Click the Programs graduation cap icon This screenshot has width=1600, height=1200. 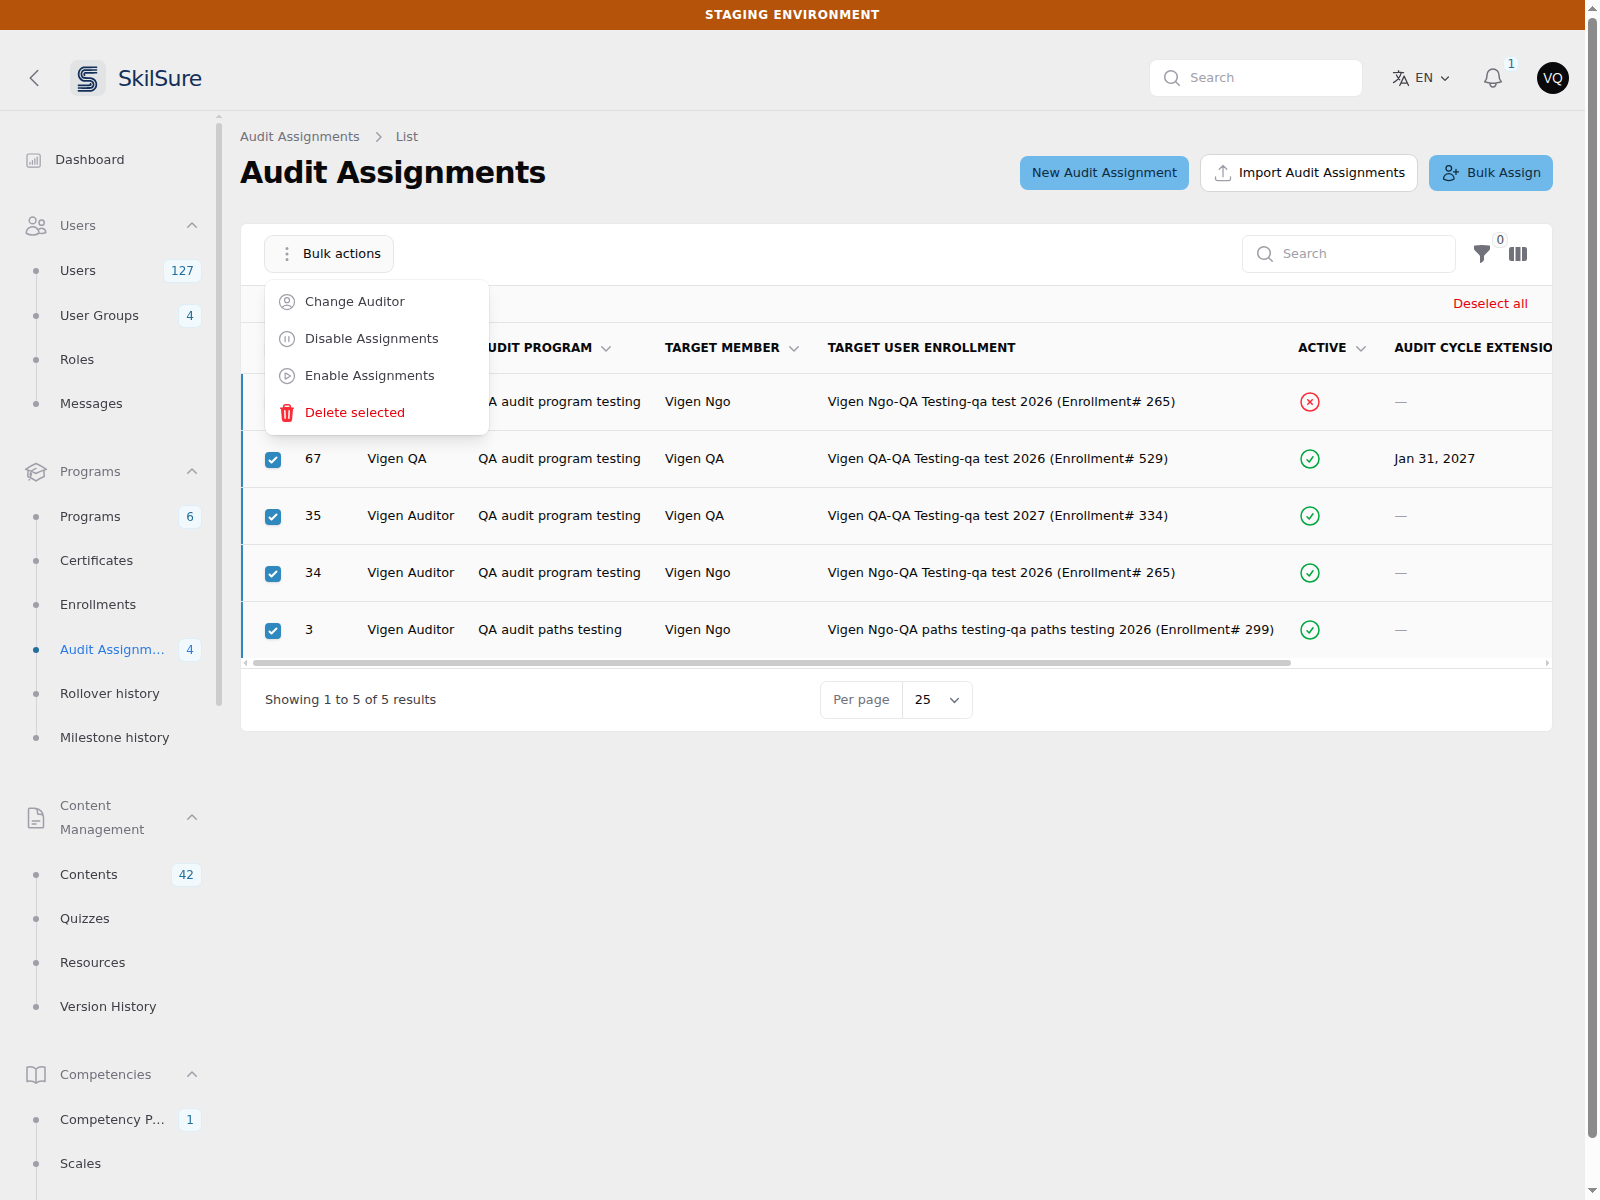pyautogui.click(x=36, y=472)
